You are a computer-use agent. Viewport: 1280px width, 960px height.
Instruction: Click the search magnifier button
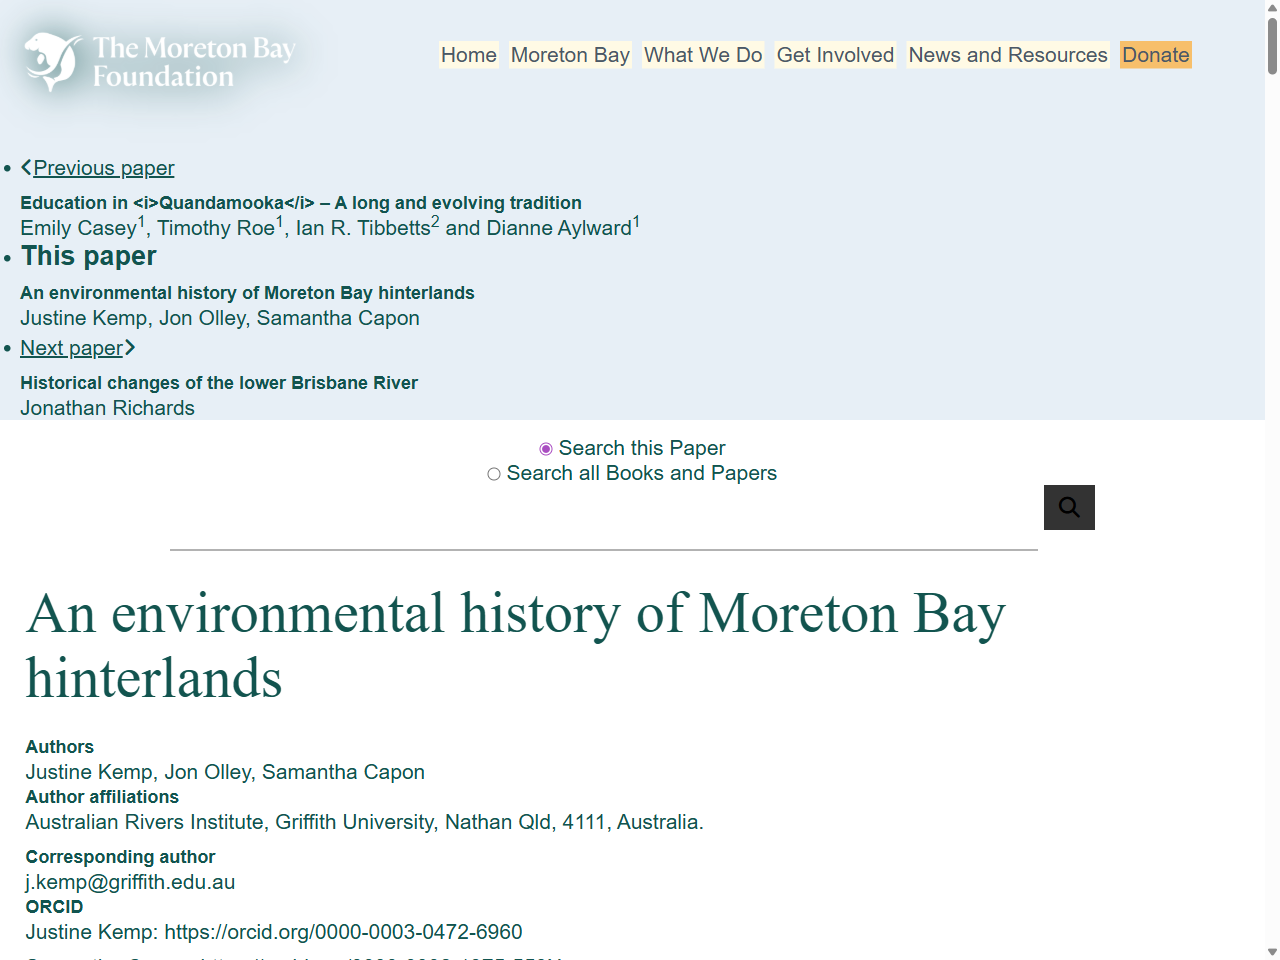click(x=1069, y=507)
